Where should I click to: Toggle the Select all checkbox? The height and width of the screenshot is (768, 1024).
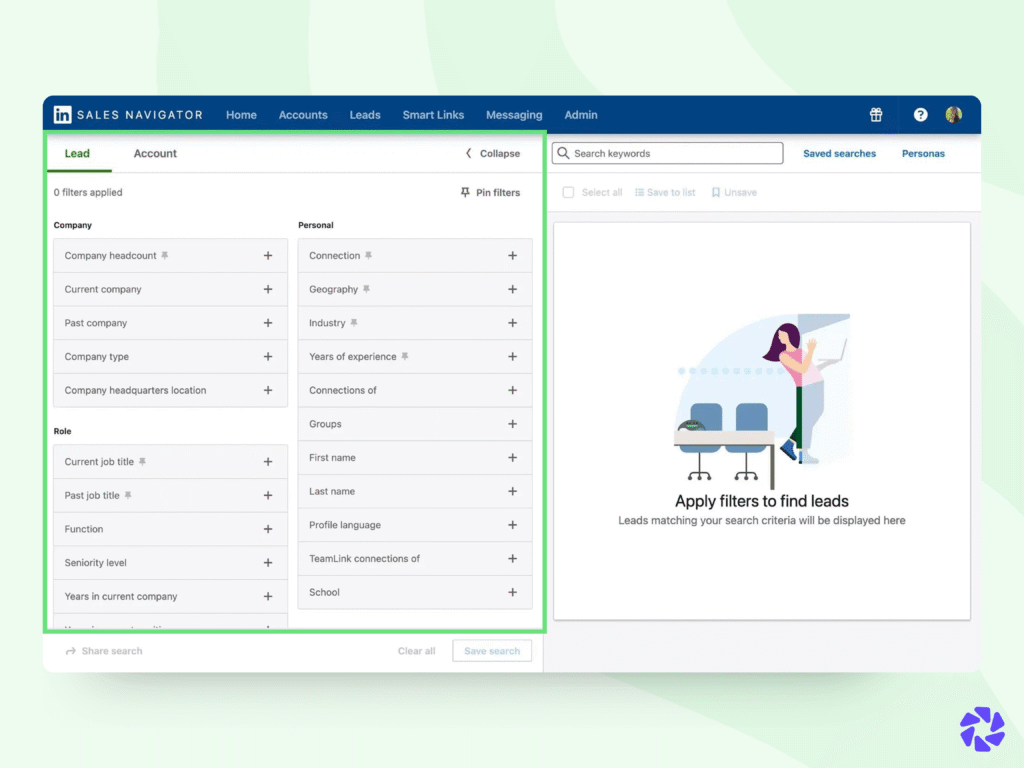[568, 191]
